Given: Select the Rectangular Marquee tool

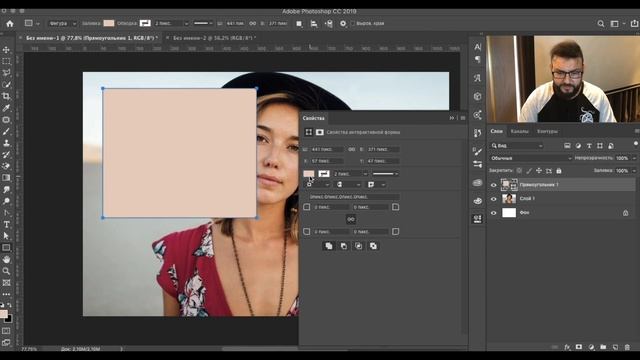Looking at the screenshot, I should pyautogui.click(x=6, y=61).
